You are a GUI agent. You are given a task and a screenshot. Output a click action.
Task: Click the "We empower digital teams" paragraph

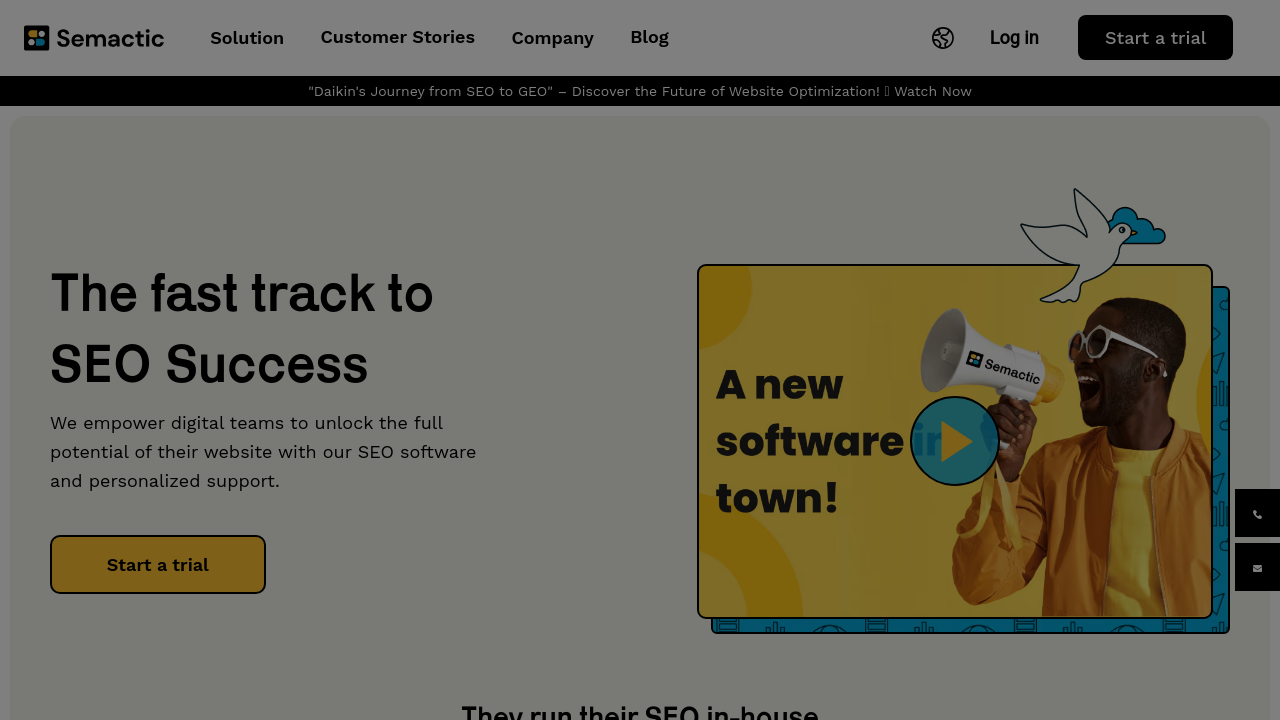(263, 452)
